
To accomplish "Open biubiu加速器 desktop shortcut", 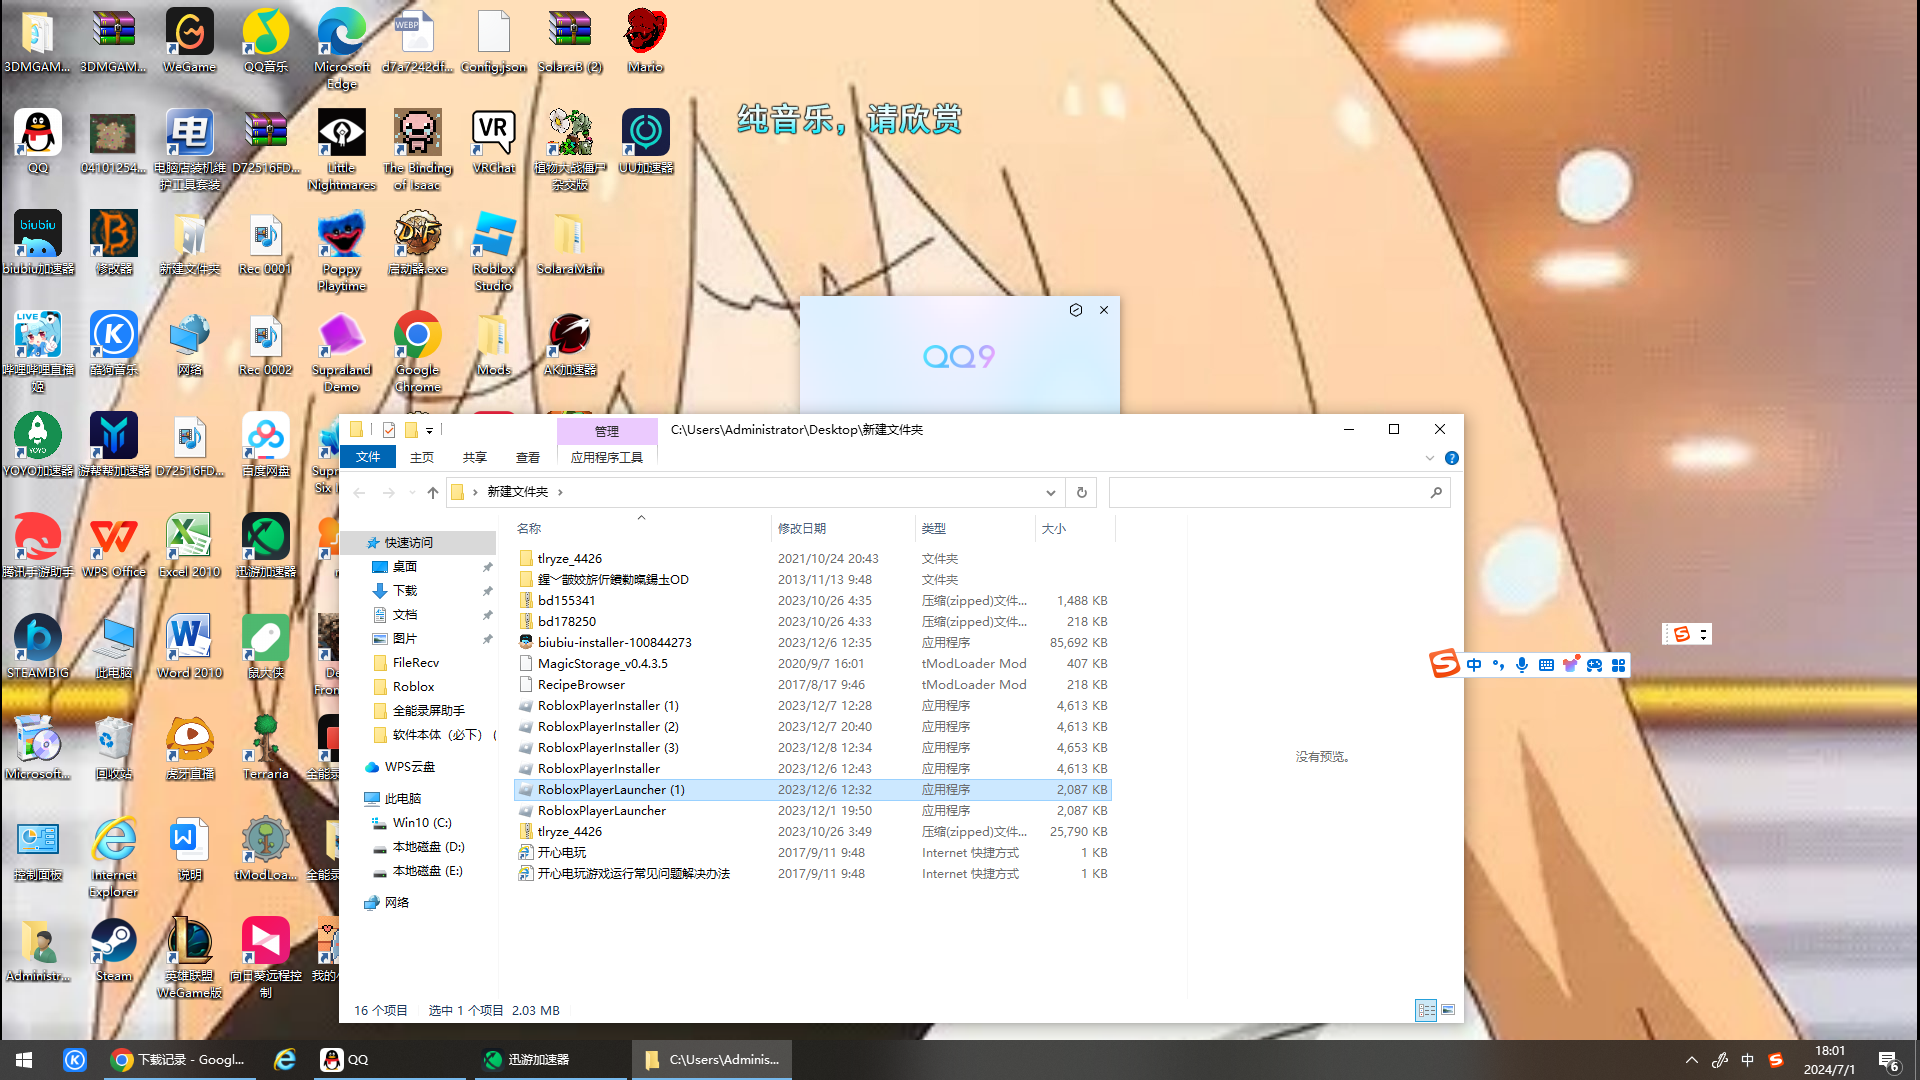I will click(x=38, y=243).
